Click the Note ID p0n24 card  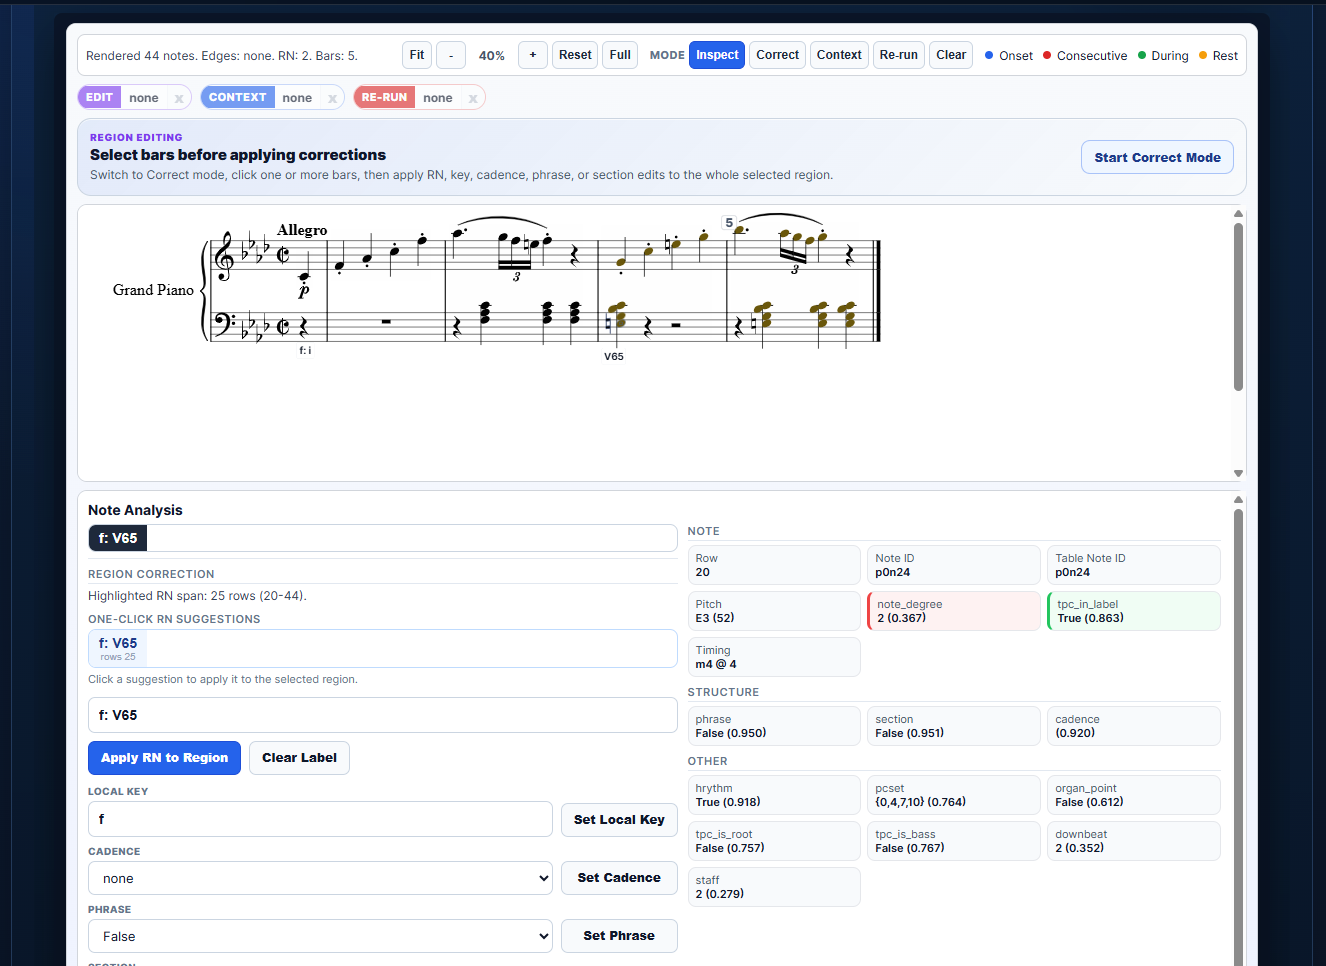(x=954, y=565)
